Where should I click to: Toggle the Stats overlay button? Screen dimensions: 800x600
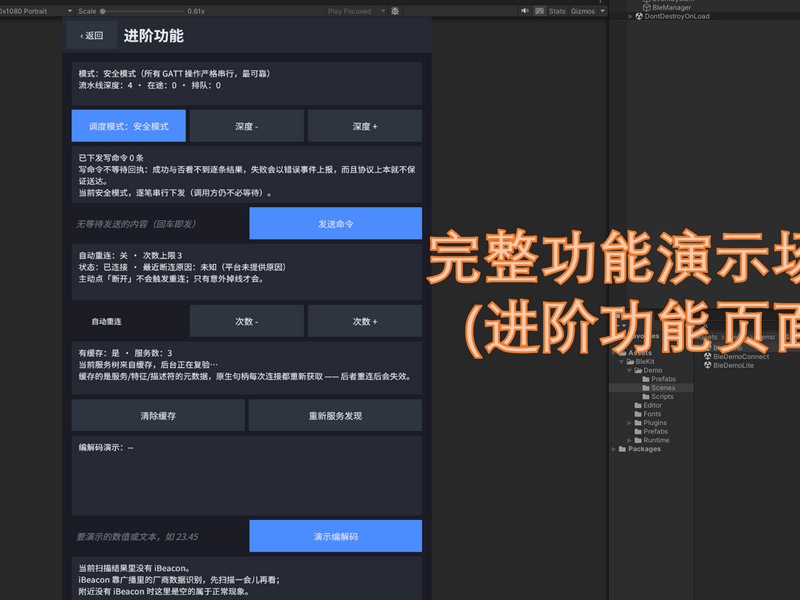click(x=557, y=11)
